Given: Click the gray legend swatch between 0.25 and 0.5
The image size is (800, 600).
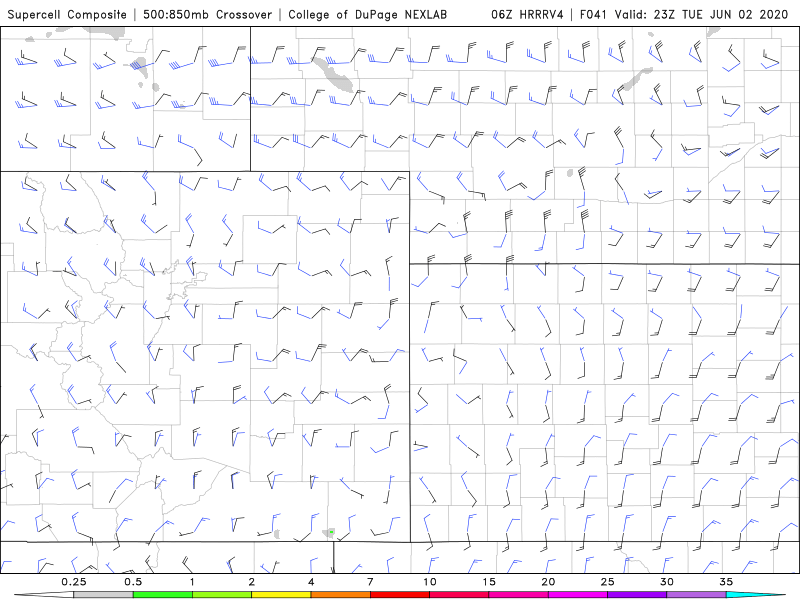Looking at the screenshot, I should (103, 595).
